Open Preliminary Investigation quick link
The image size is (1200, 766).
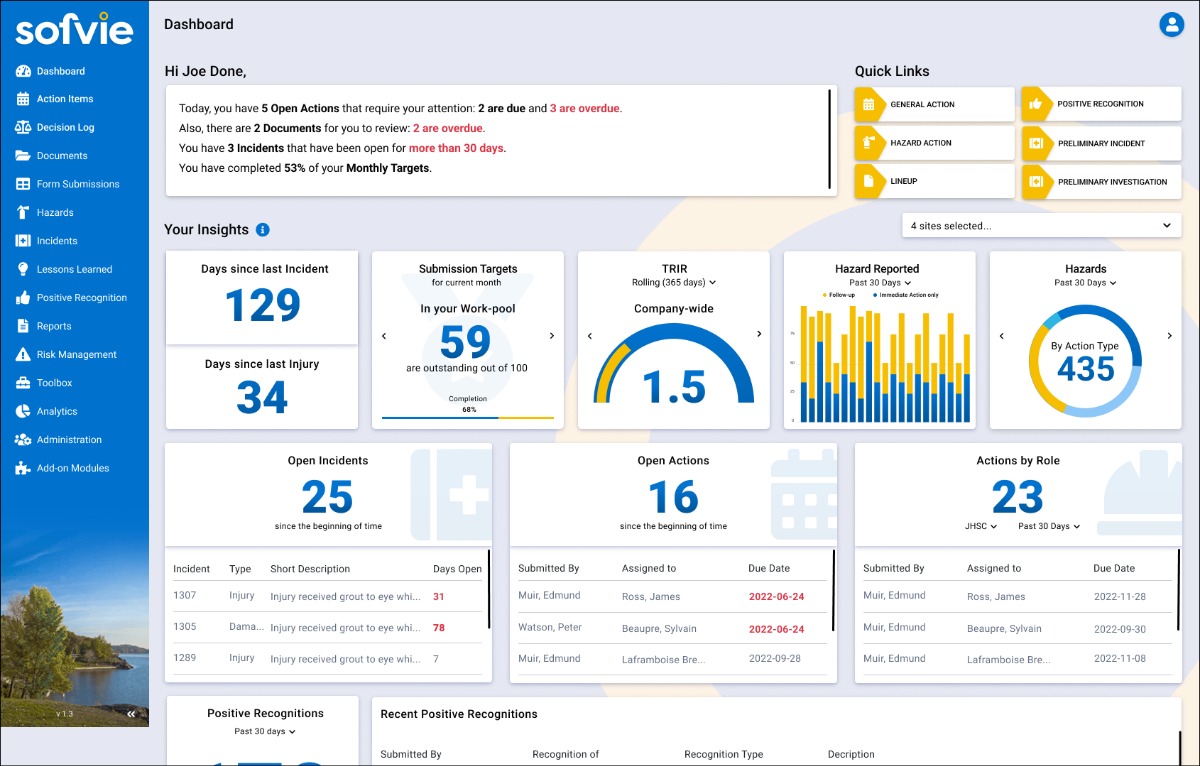1101,182
